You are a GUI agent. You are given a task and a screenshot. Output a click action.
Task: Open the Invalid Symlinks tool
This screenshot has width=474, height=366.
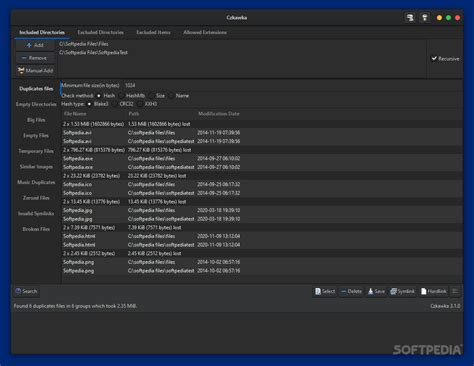(x=36, y=213)
